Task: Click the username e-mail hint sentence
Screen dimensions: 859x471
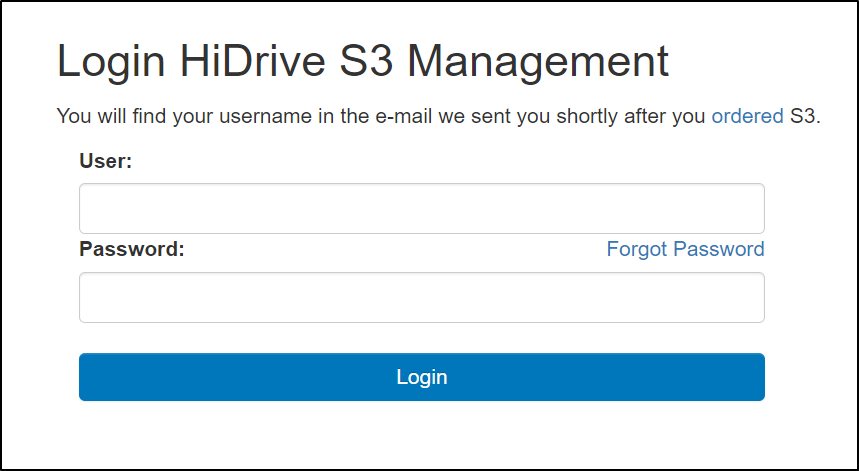Action: point(439,116)
